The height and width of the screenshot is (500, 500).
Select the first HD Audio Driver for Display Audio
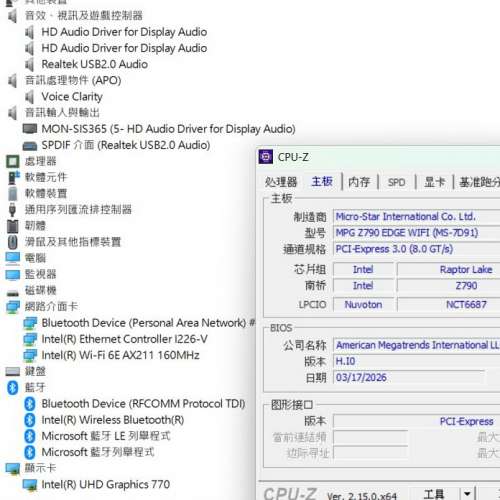[124, 32]
